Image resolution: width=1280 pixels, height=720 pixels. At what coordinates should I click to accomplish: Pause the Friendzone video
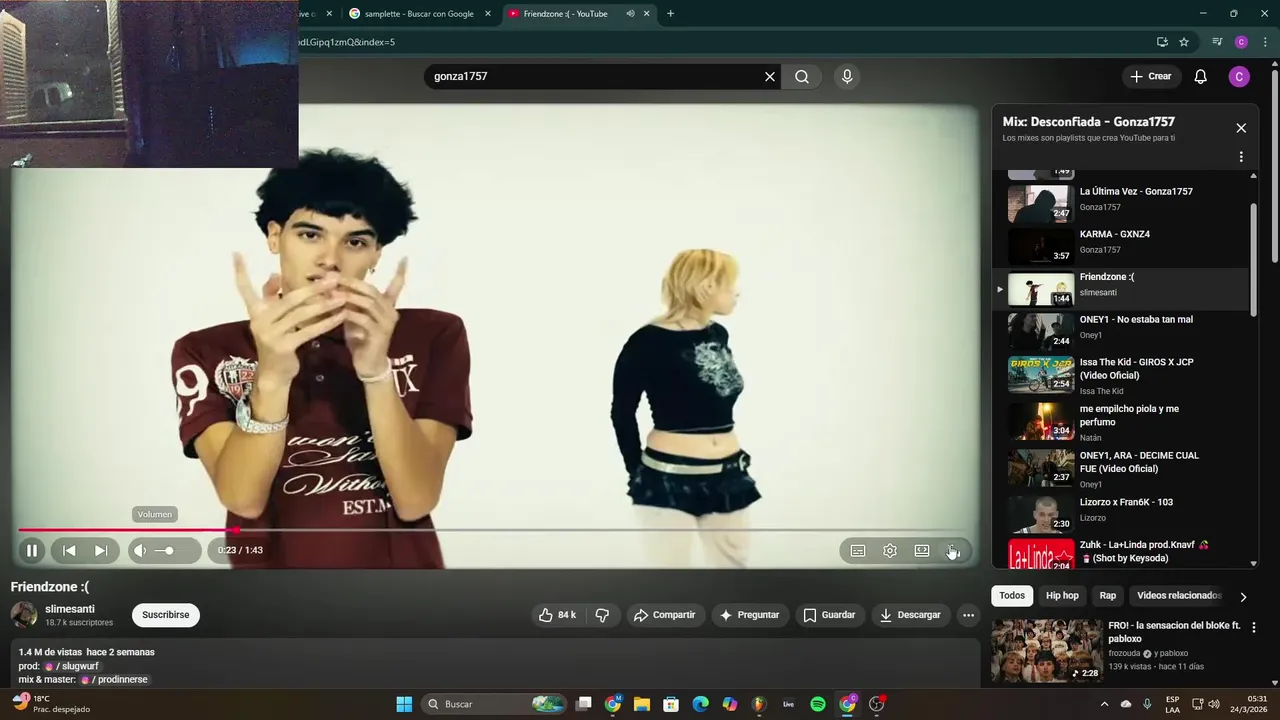(x=32, y=550)
